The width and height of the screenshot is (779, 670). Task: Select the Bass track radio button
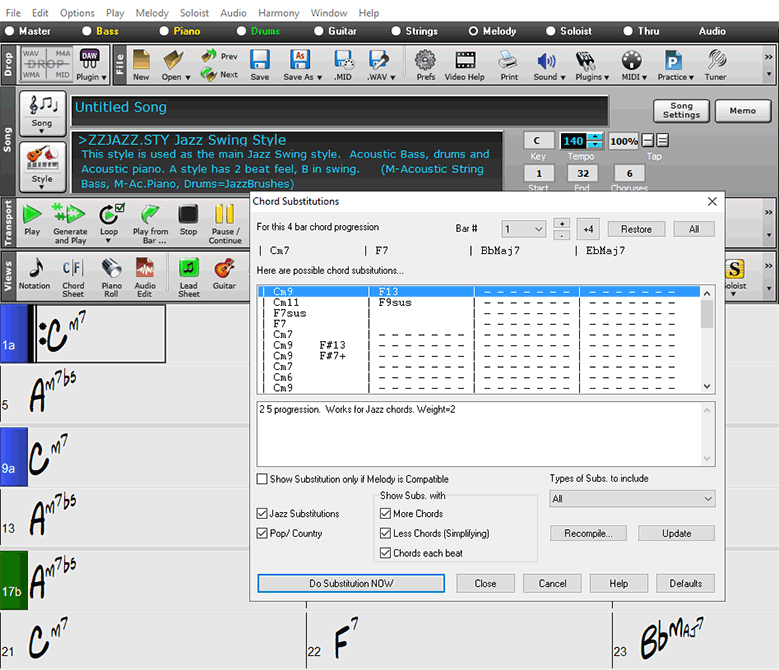87,31
